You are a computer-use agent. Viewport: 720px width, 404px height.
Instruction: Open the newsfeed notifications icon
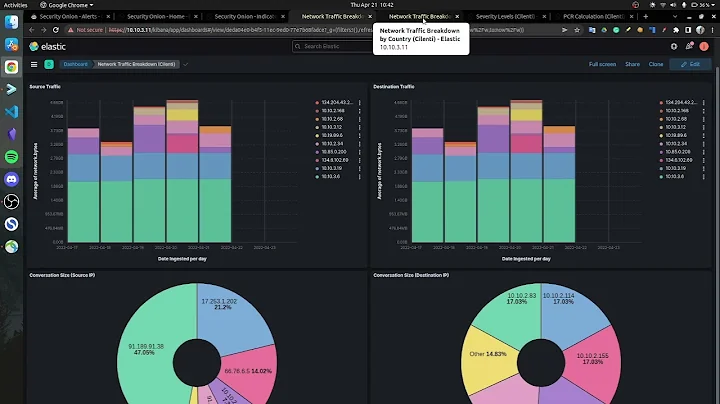click(689, 46)
